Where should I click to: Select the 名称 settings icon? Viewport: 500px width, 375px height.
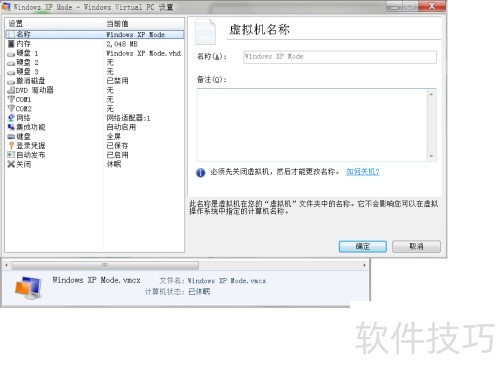pyautogui.click(x=11, y=34)
